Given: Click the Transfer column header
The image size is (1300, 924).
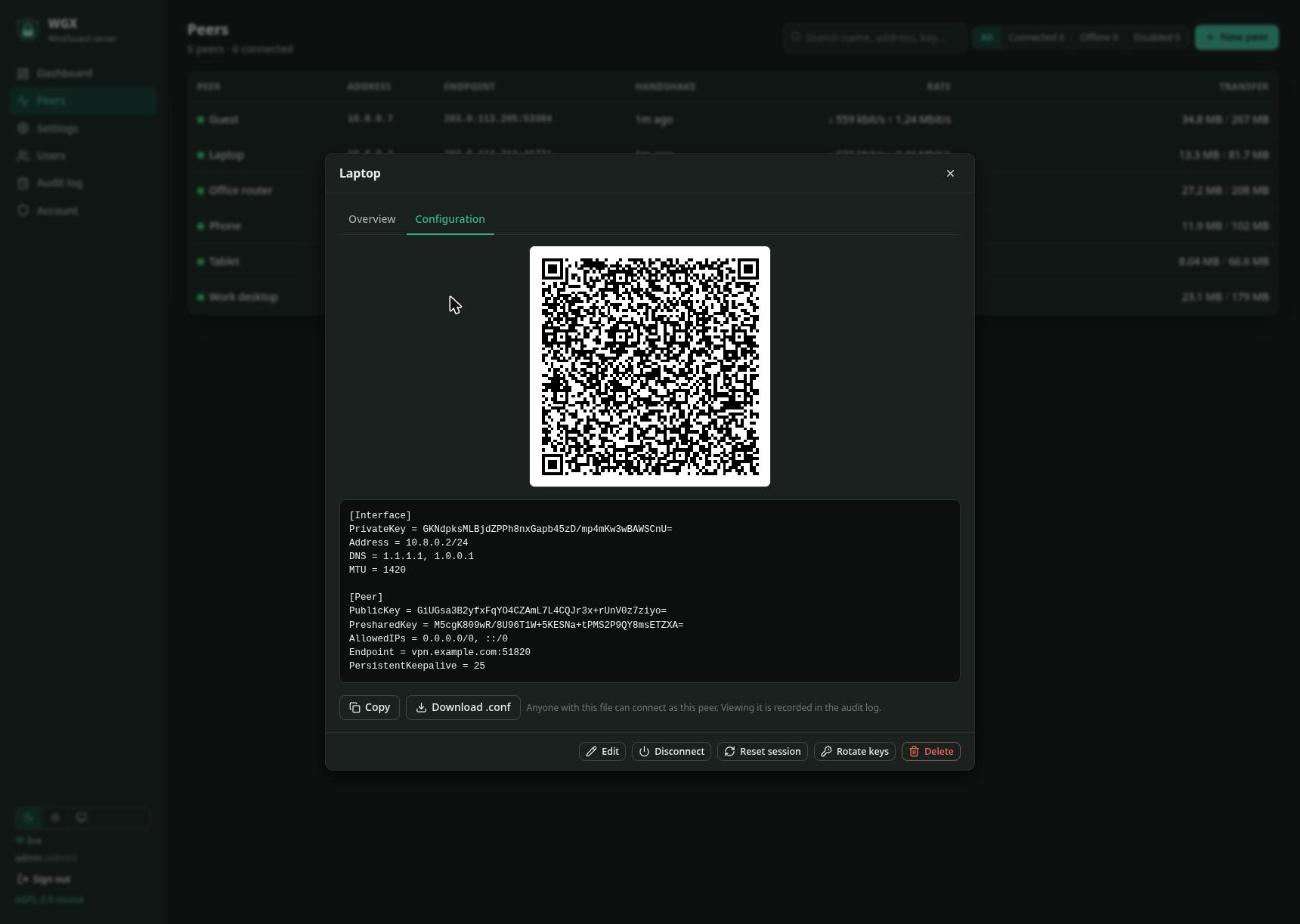Looking at the screenshot, I should tap(1244, 87).
